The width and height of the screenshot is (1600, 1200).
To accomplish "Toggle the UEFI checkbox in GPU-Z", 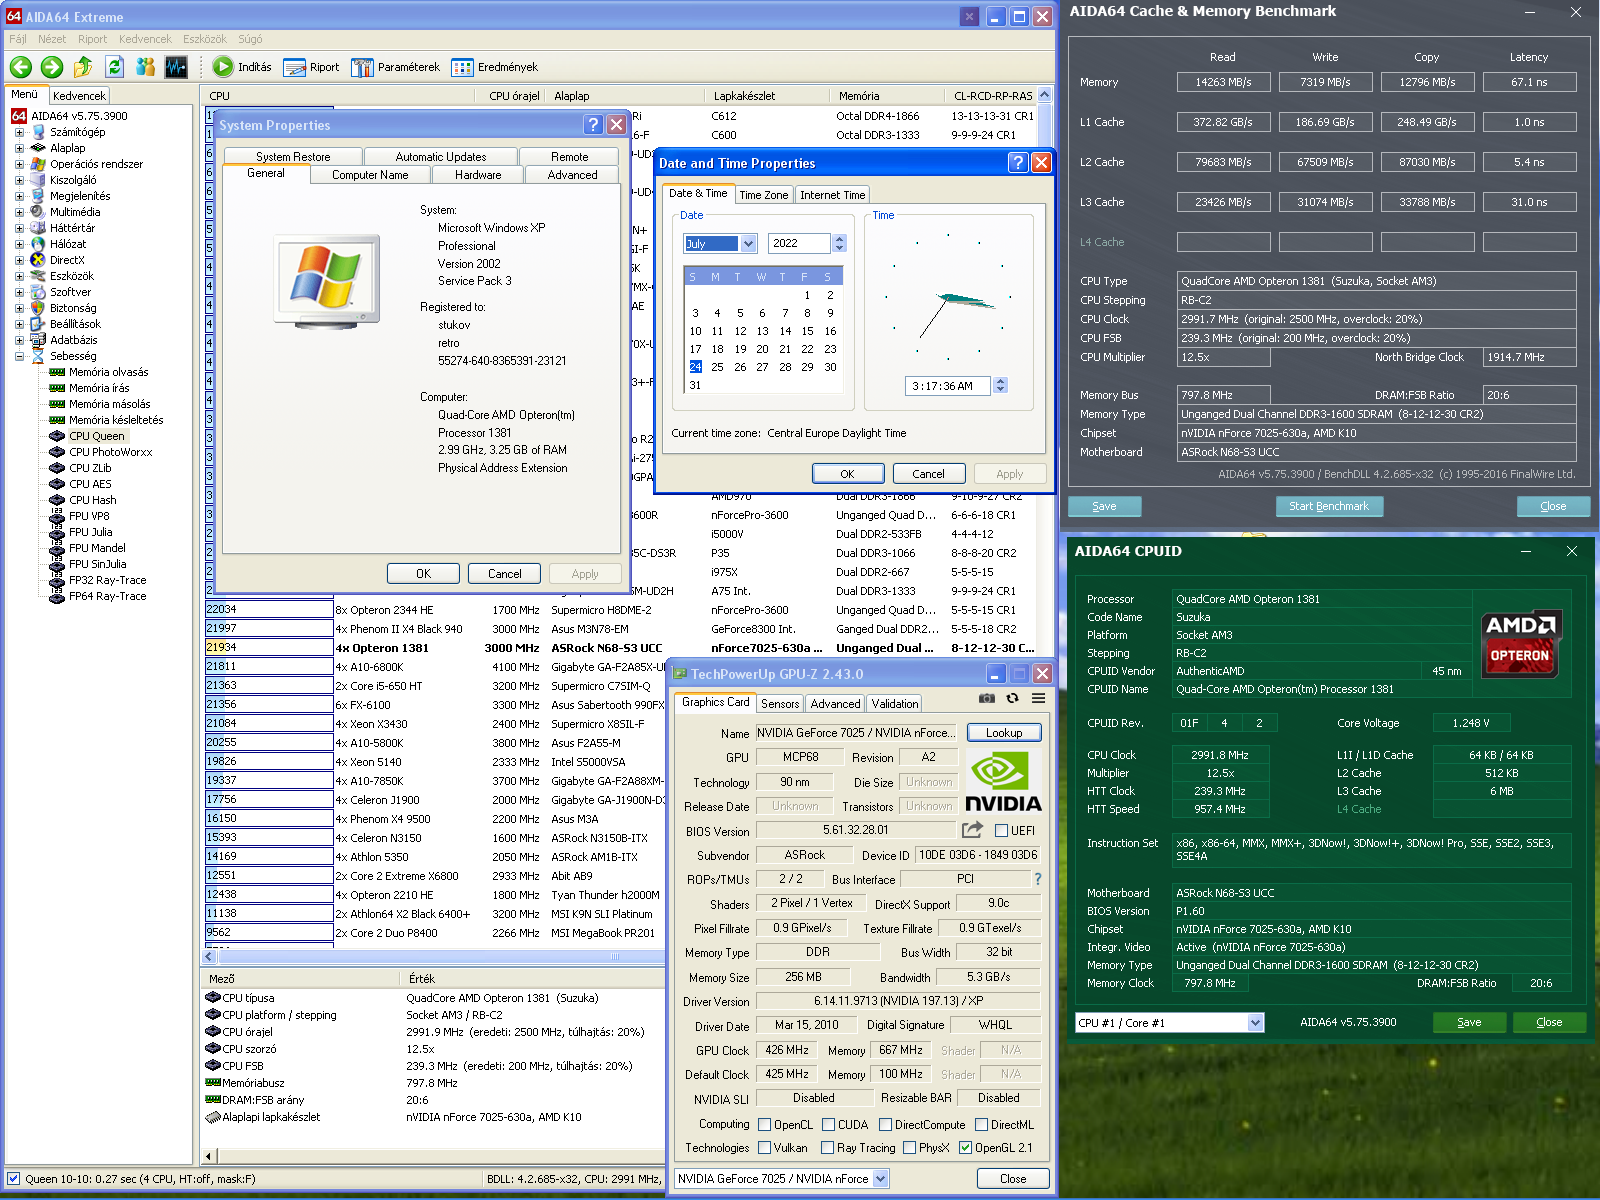I will click(1001, 830).
